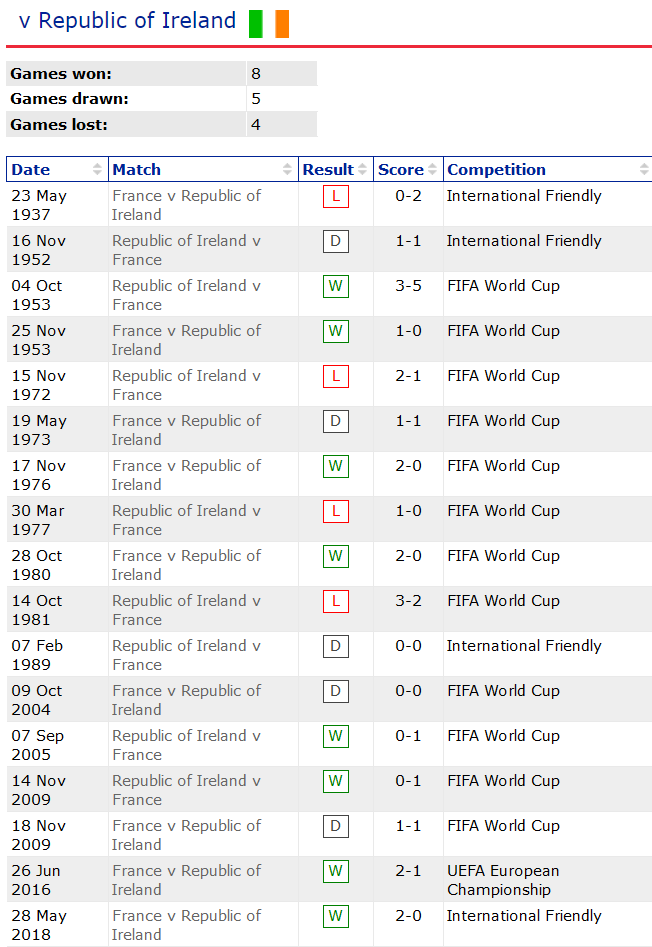Sort the table by Competition column
Viewport: 652px width, 947px height.
[547, 170]
